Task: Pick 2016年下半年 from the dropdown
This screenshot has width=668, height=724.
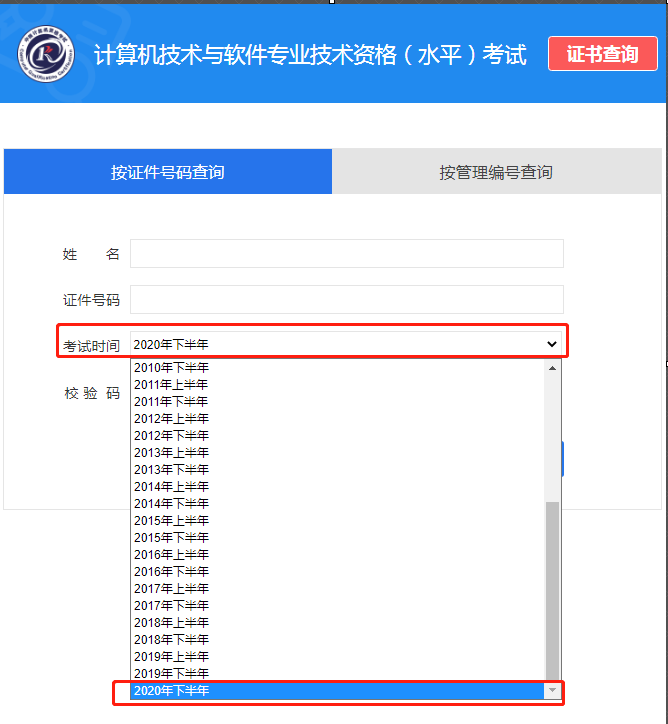Action: tap(172, 571)
